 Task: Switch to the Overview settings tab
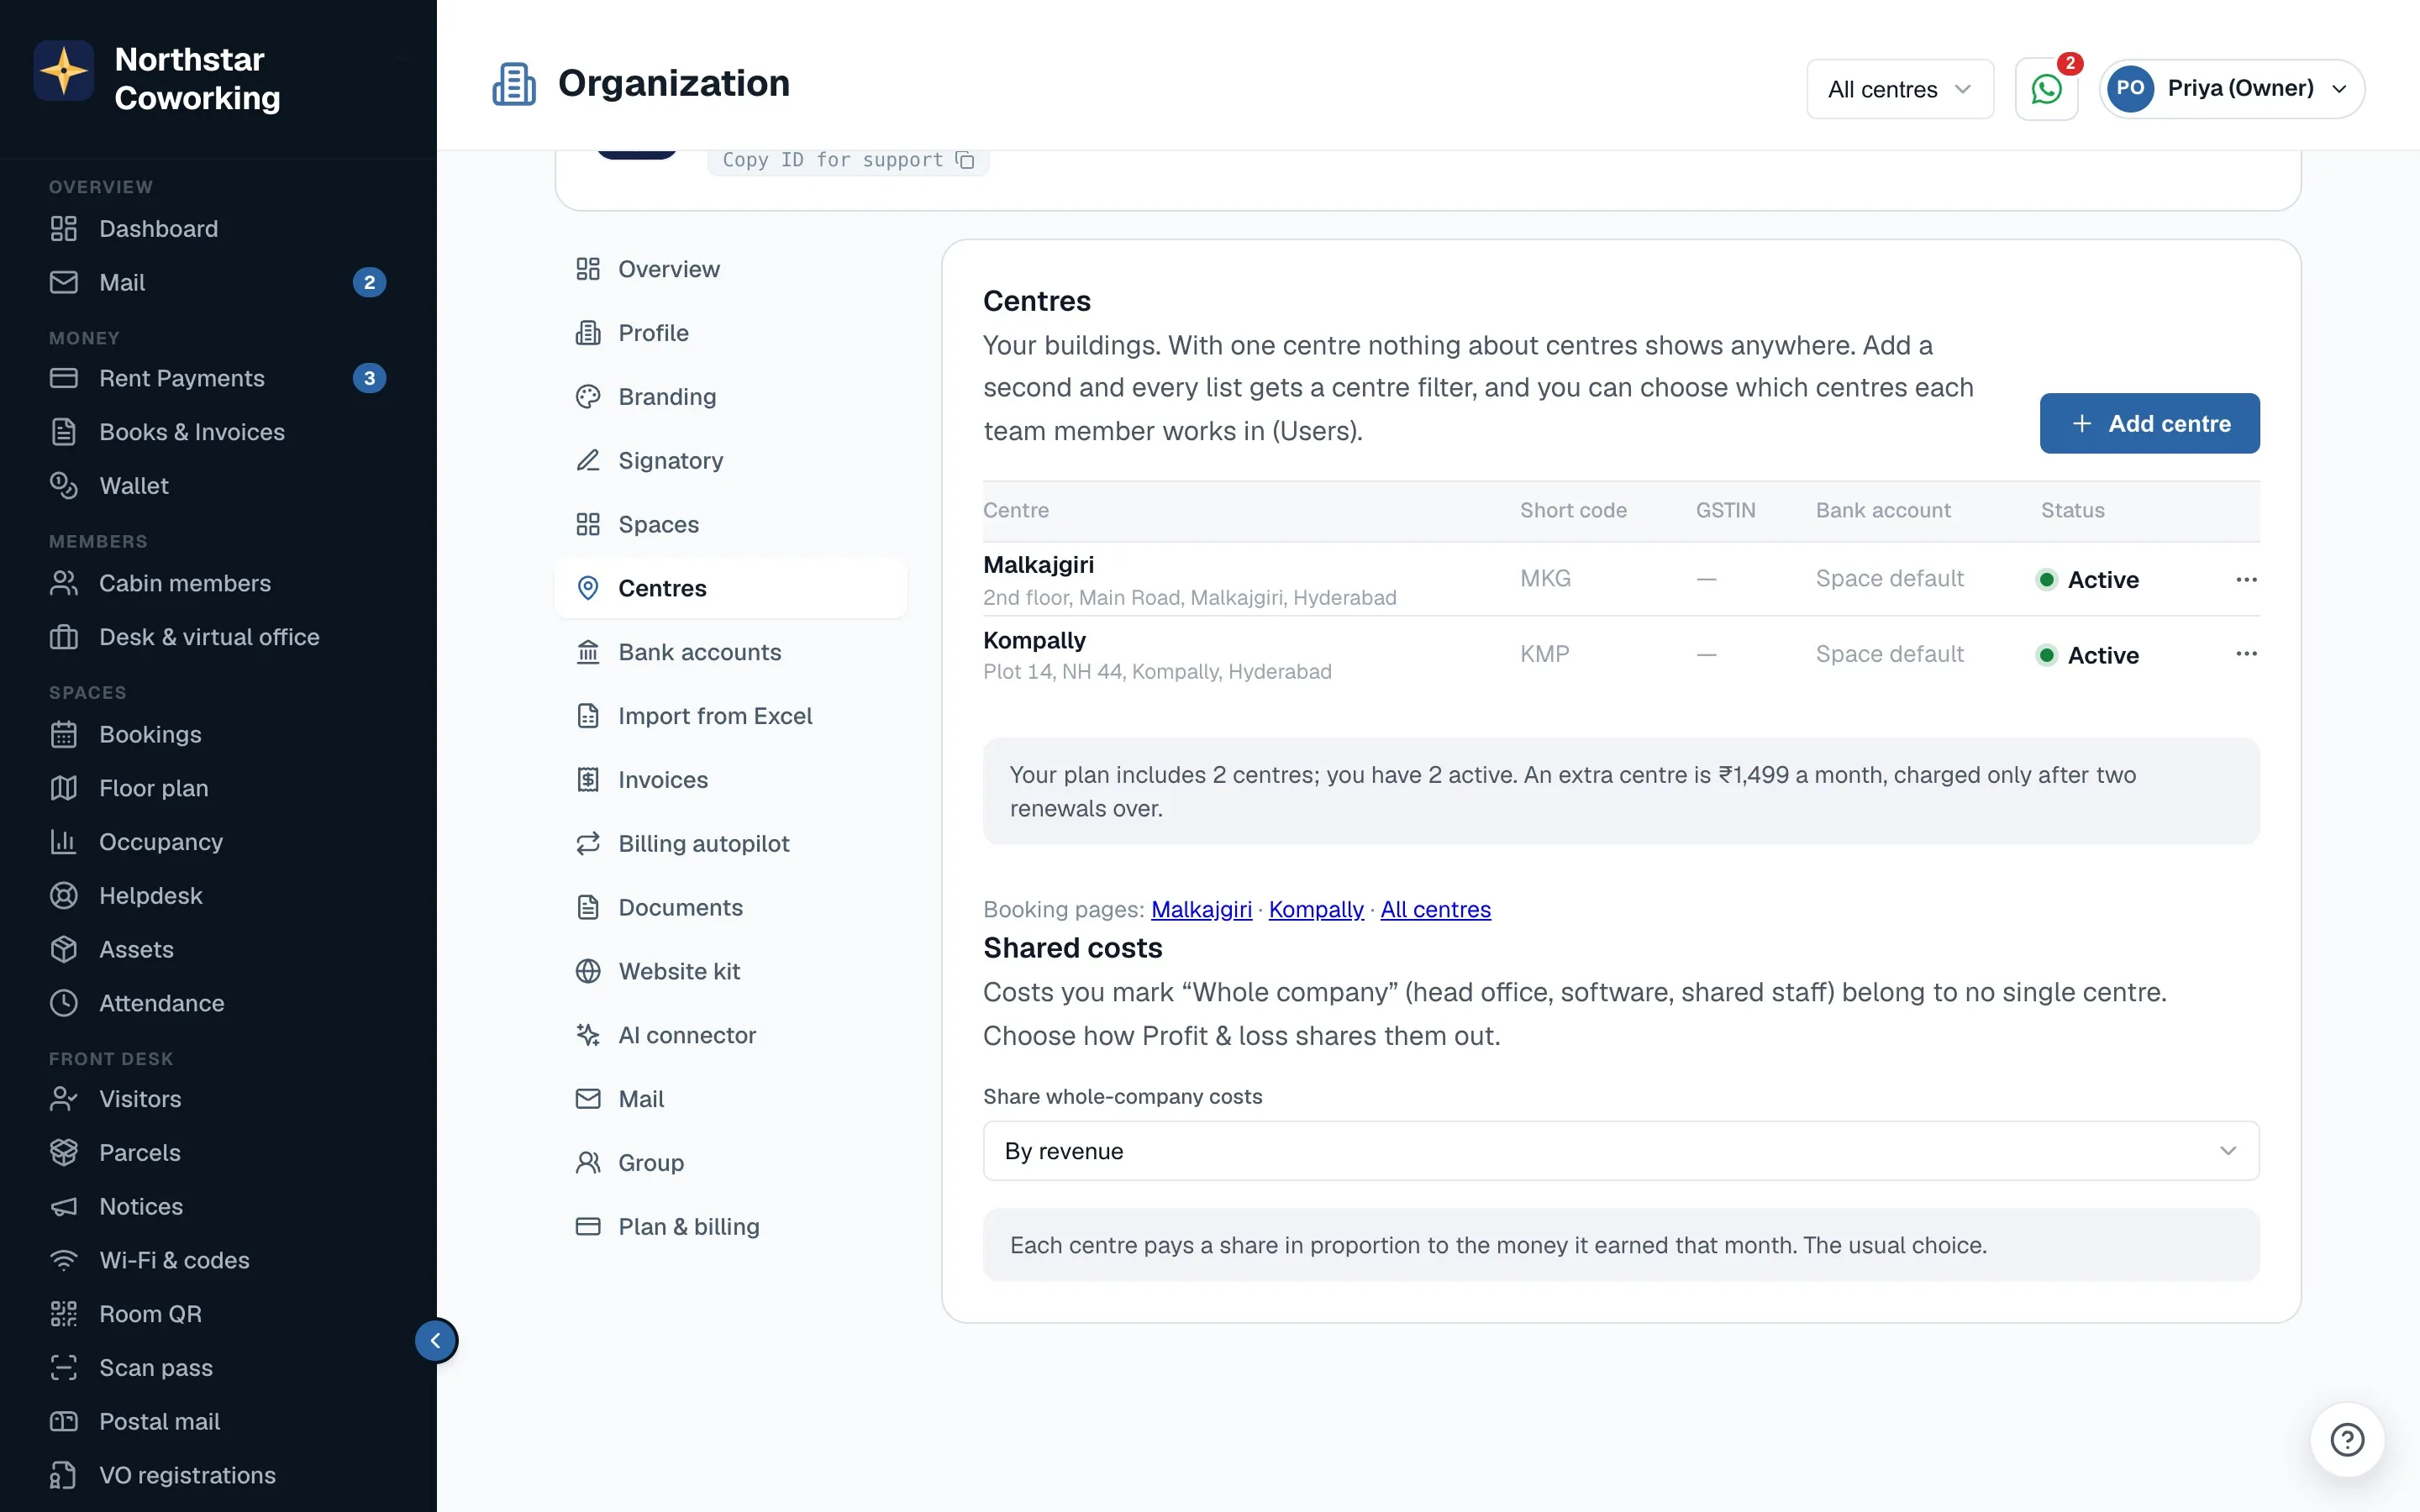730,269
